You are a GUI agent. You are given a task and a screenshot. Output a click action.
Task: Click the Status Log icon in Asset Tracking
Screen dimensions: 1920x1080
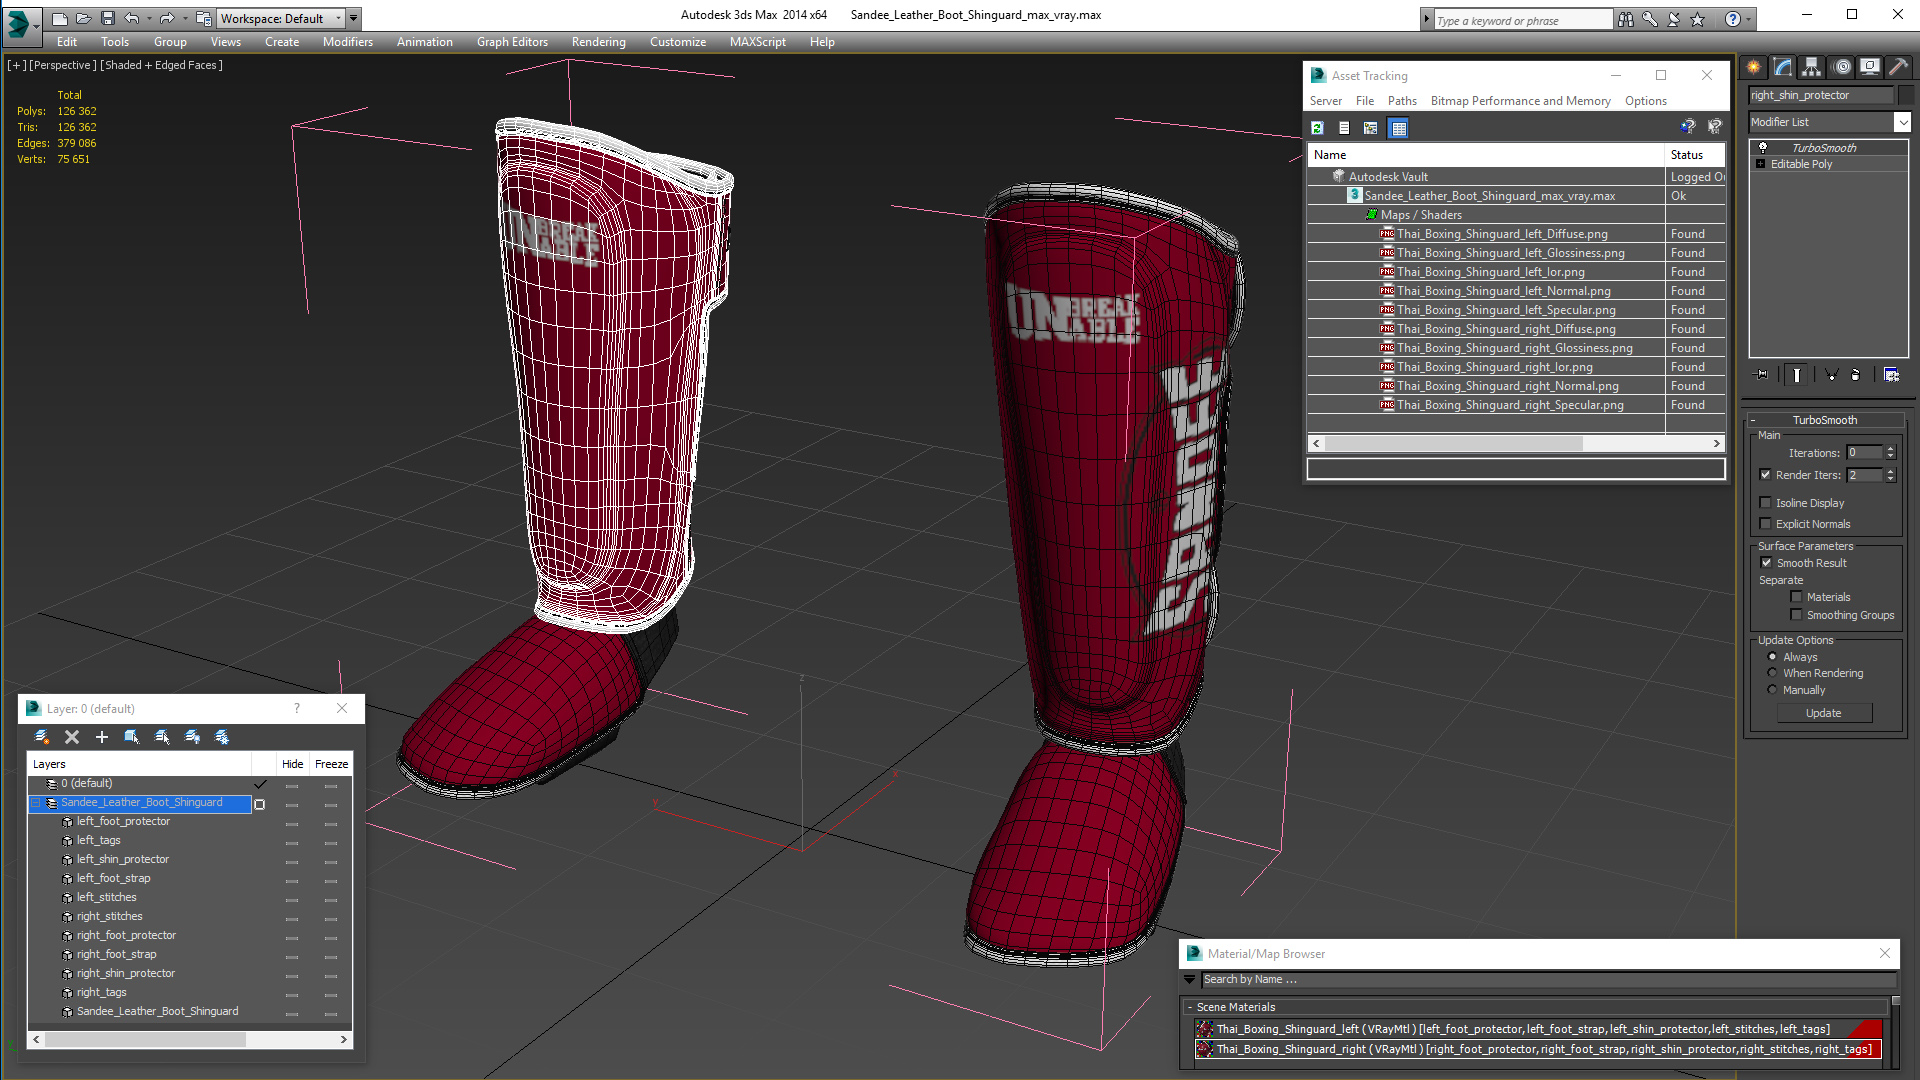tap(1344, 128)
